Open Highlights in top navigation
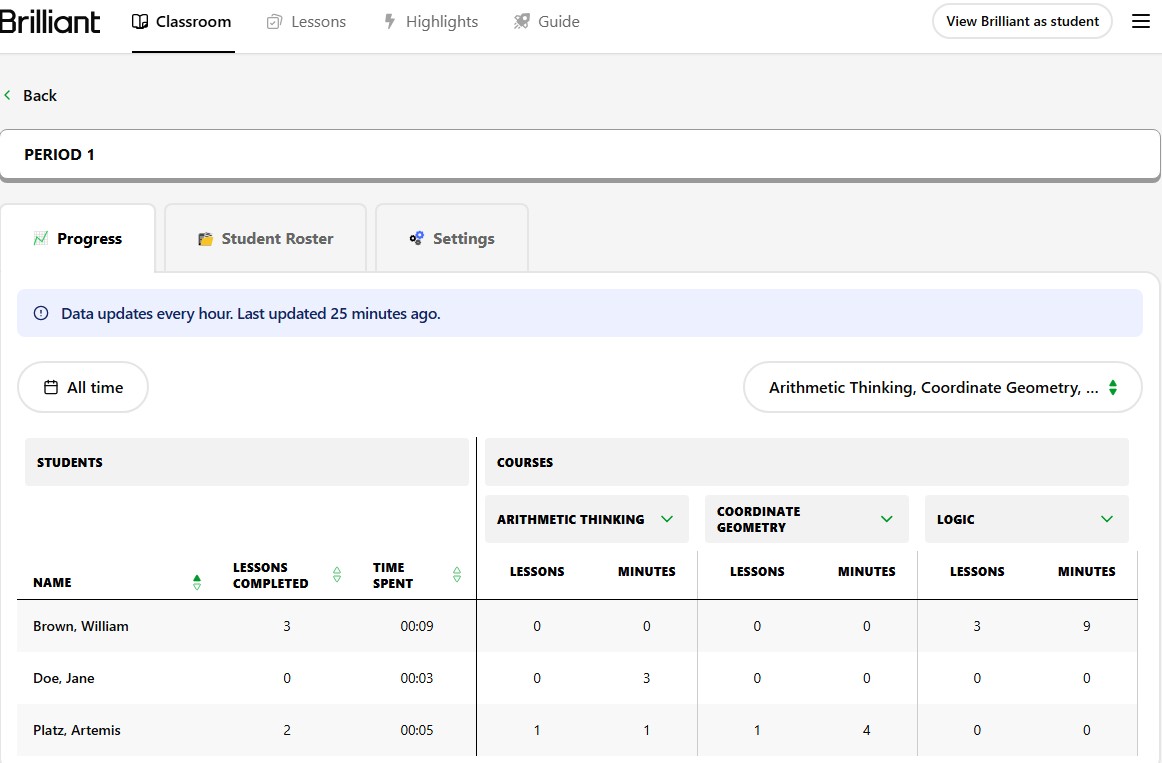The height and width of the screenshot is (763, 1162). click(x=431, y=21)
